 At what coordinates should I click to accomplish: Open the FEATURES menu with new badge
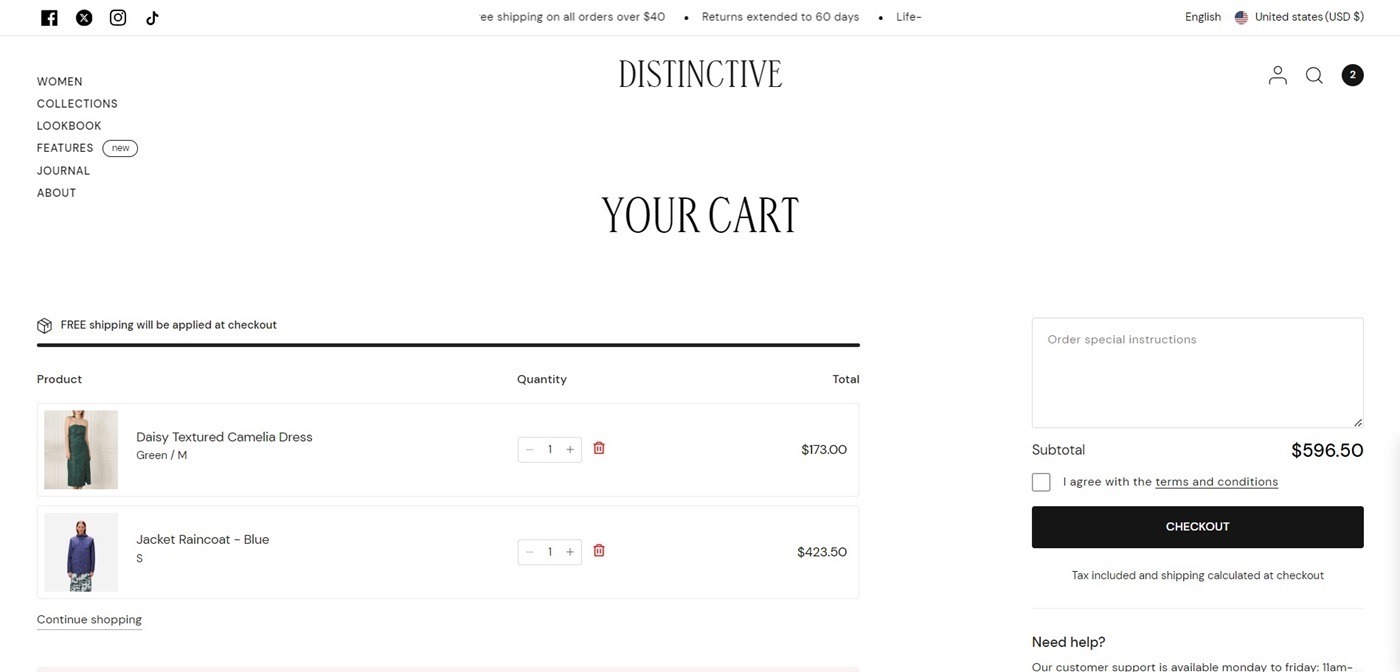pyautogui.click(x=65, y=146)
